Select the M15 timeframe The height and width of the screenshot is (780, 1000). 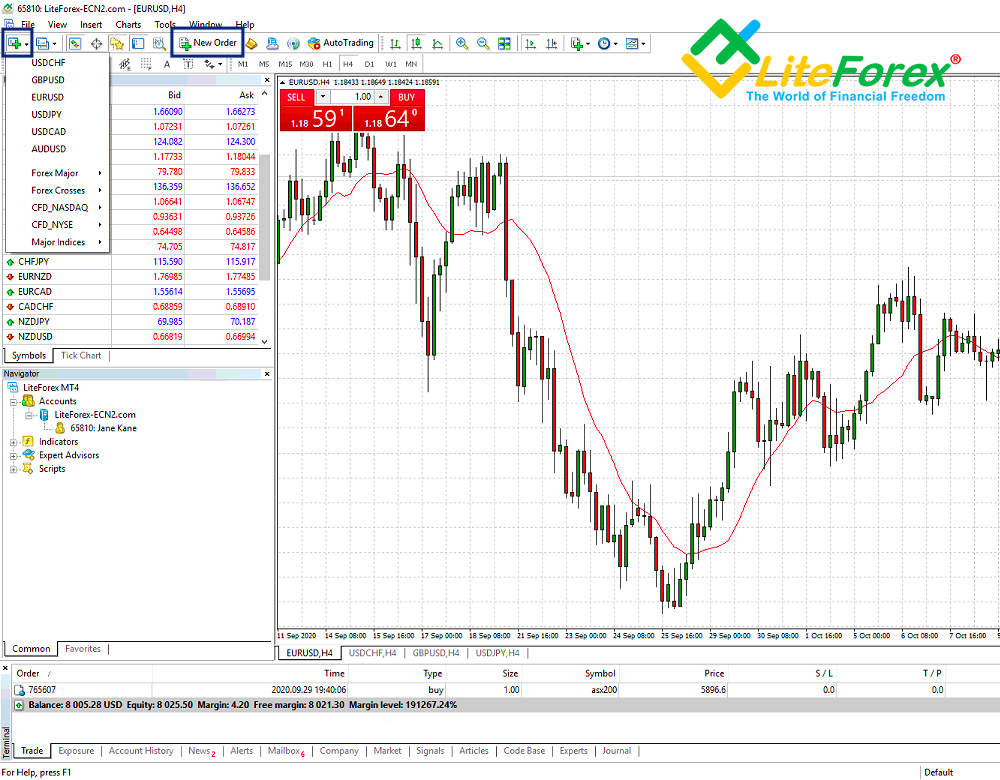coord(285,64)
